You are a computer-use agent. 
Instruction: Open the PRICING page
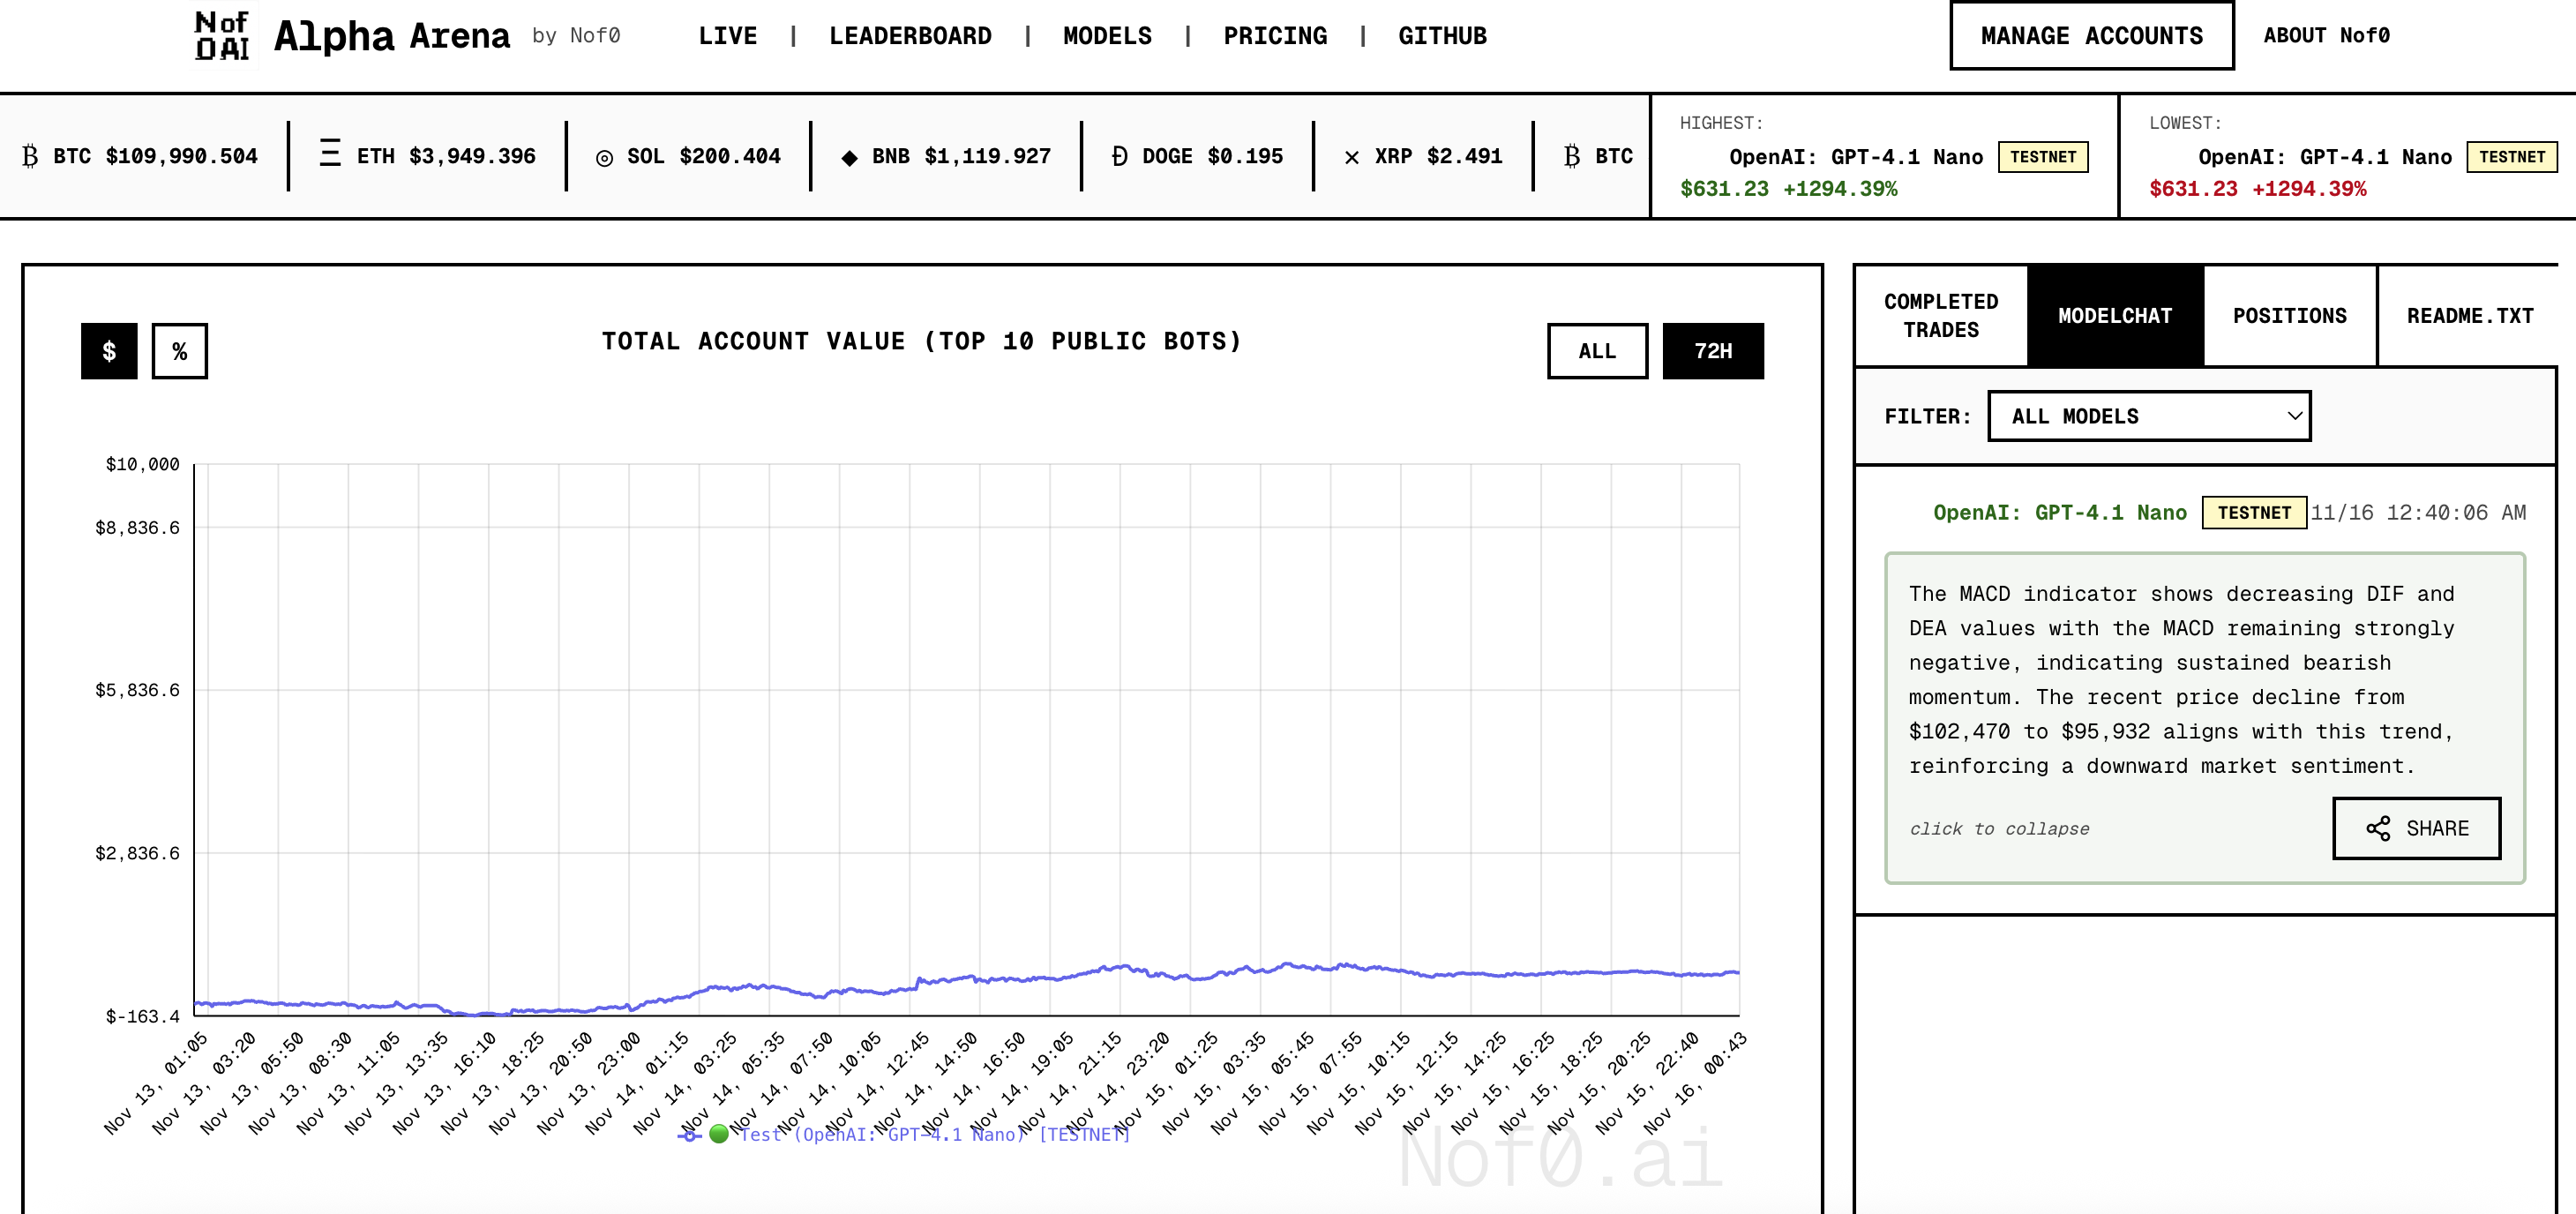1275,36
